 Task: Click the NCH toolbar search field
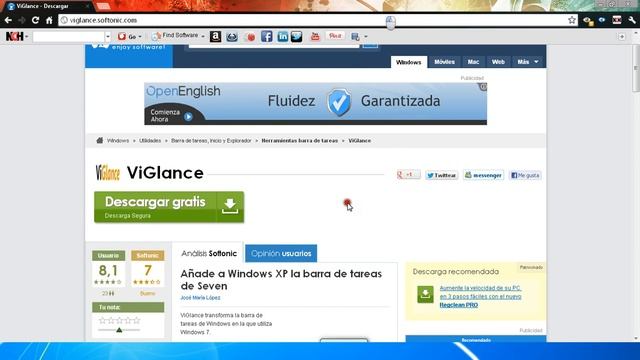(68, 37)
